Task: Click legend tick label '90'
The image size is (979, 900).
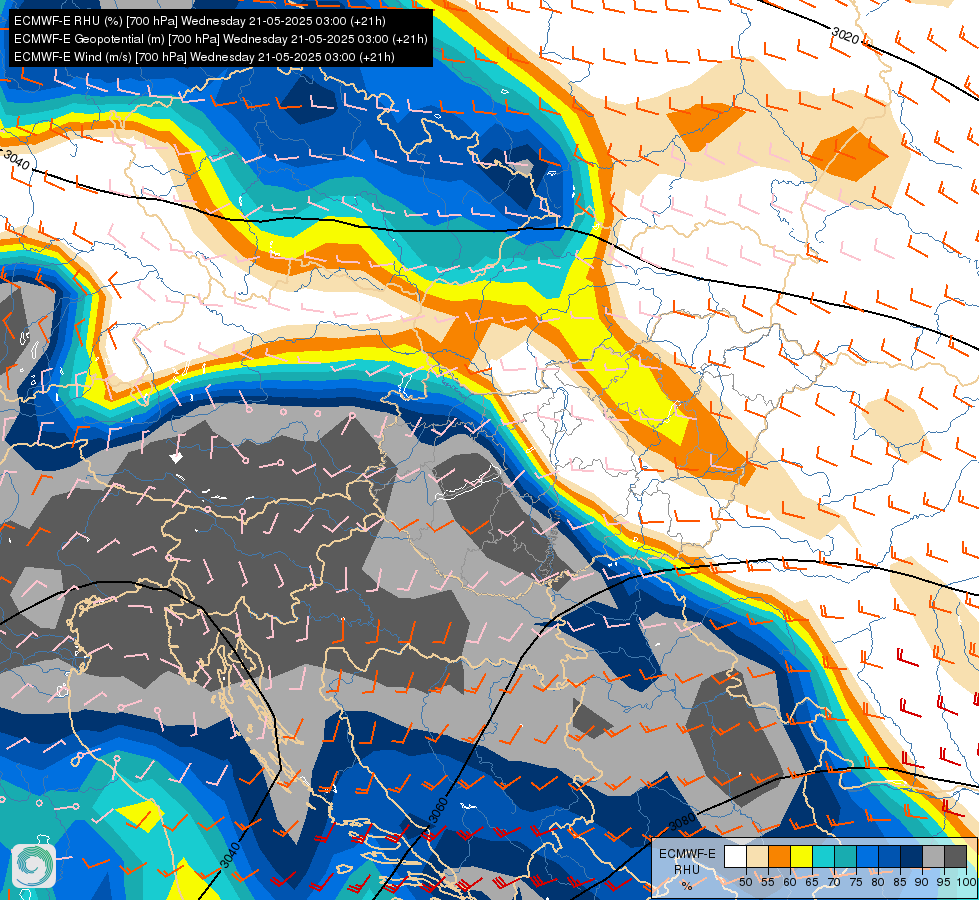Action: tap(922, 882)
